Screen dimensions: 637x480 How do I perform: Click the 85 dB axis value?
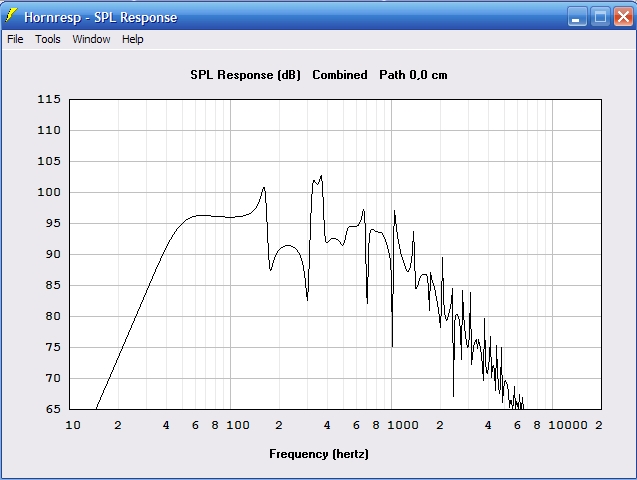click(x=53, y=285)
